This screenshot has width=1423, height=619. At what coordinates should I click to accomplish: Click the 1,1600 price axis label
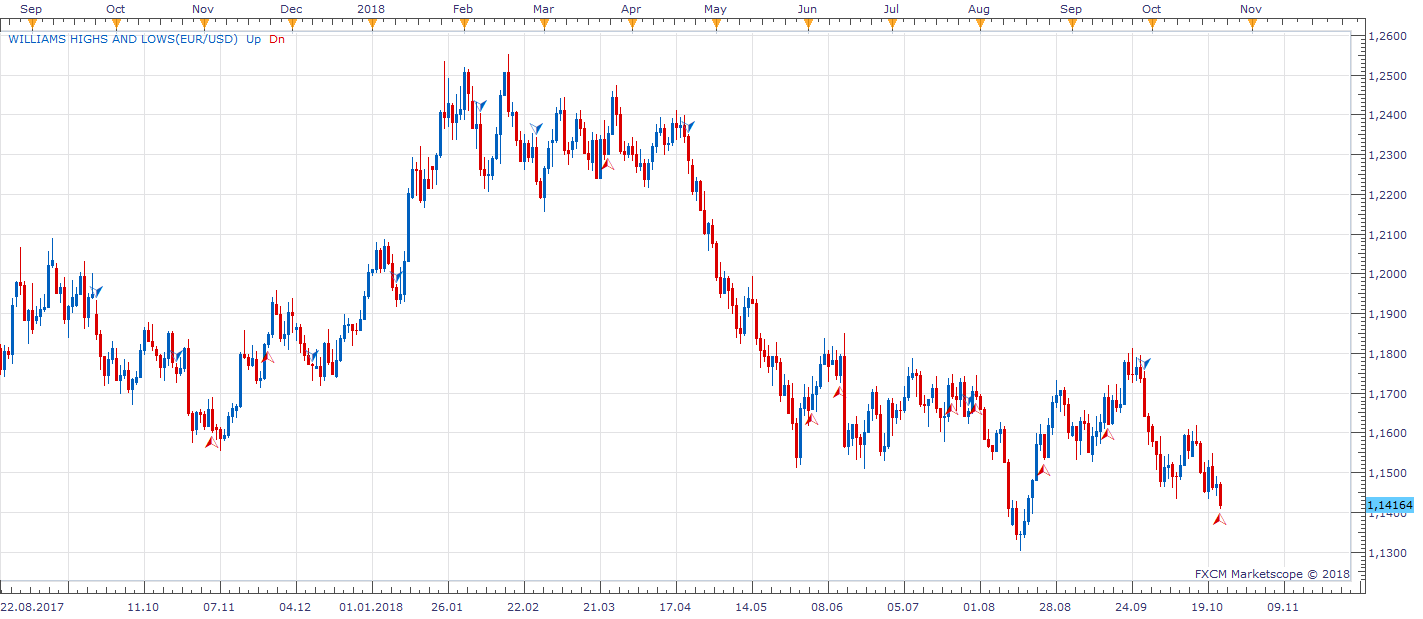pos(1385,434)
